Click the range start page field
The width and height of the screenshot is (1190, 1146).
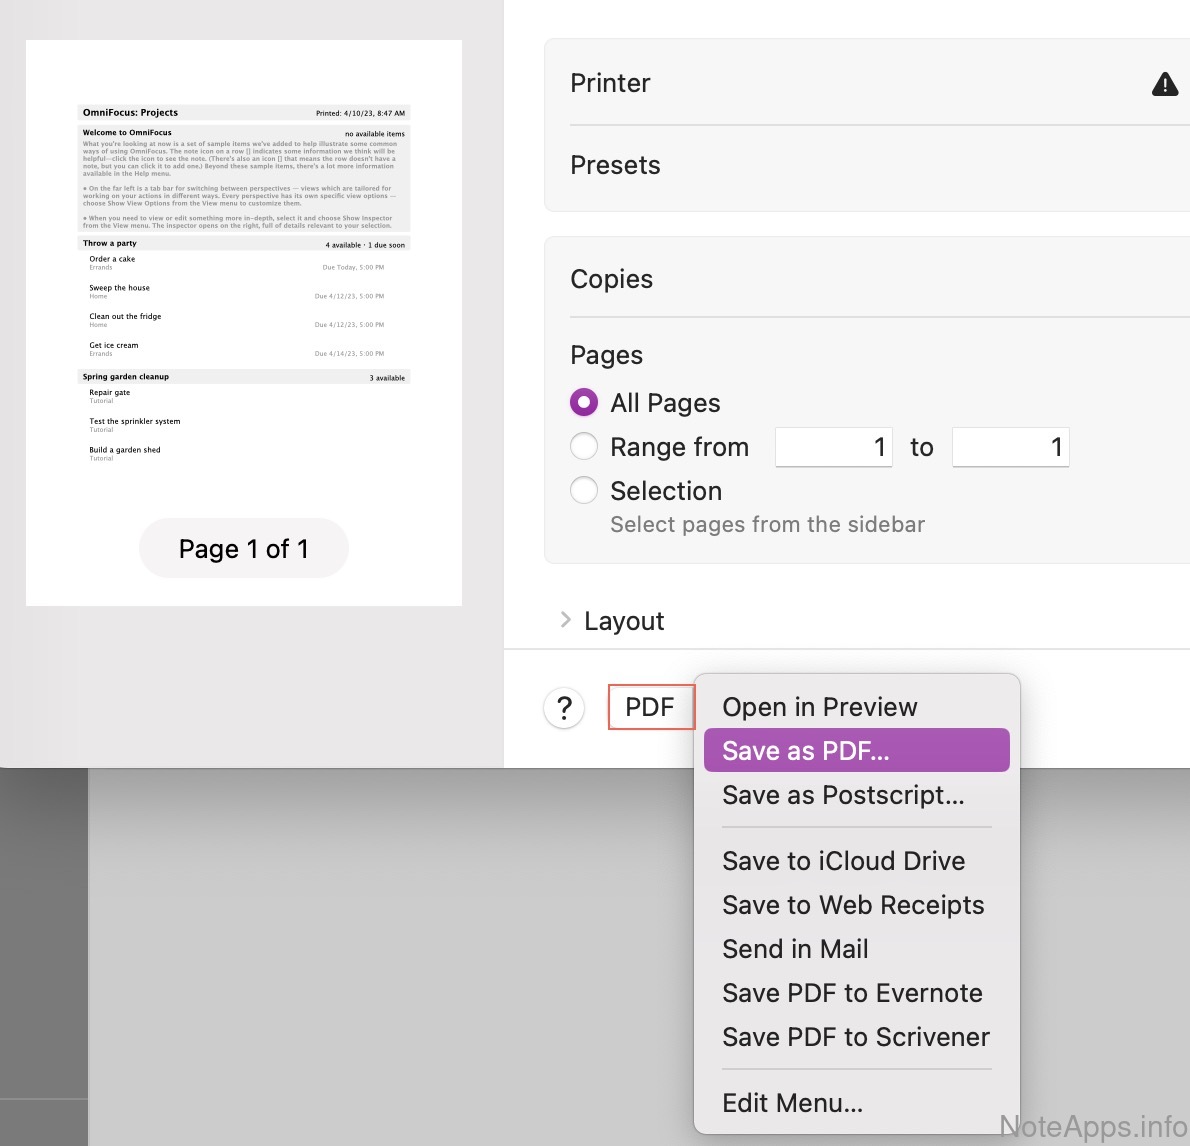point(833,447)
